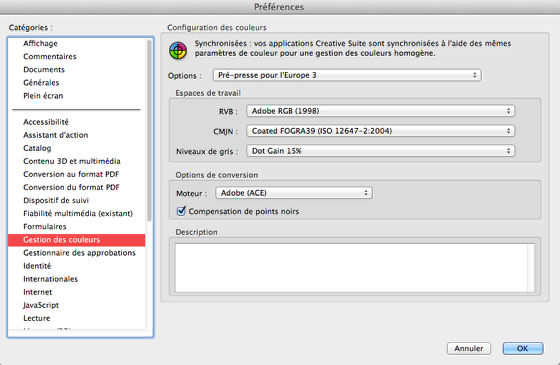The height and width of the screenshot is (365, 560).
Task: Click the Annuler button
Action: pyautogui.click(x=469, y=348)
